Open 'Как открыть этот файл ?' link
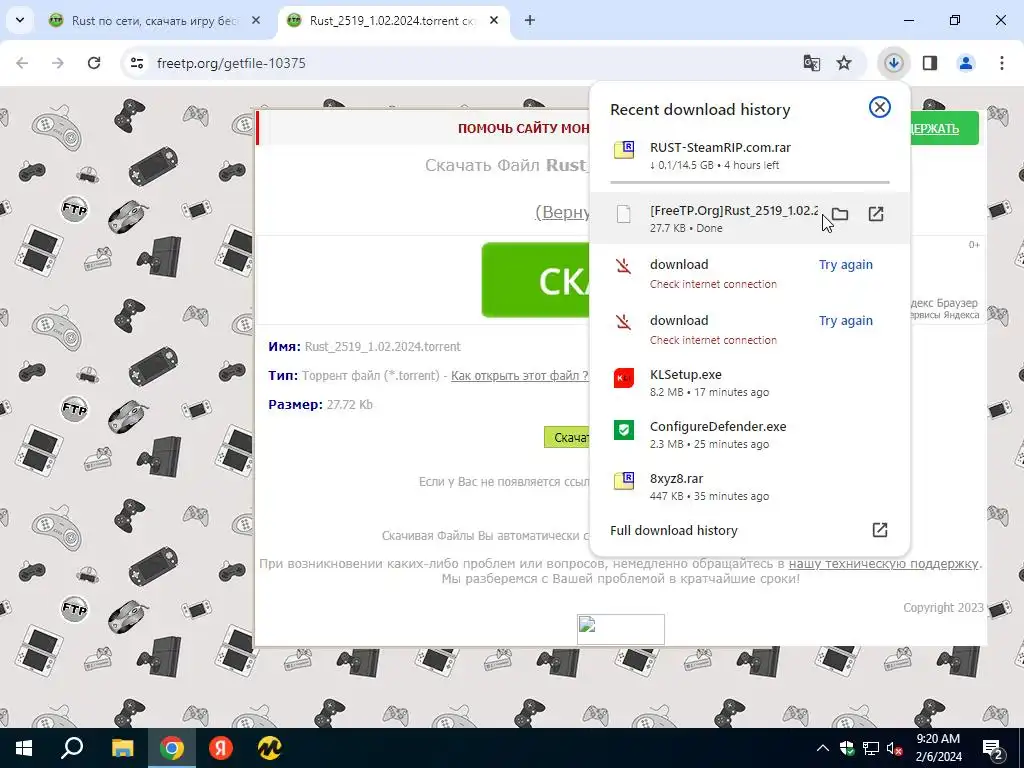This screenshot has width=1024, height=768. click(x=519, y=376)
